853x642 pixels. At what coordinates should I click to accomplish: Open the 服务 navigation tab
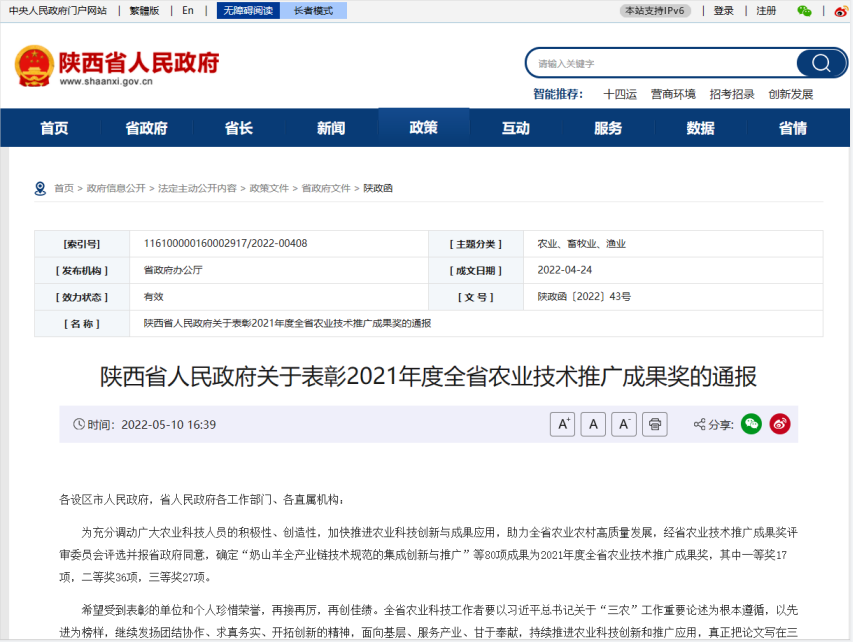(x=608, y=128)
